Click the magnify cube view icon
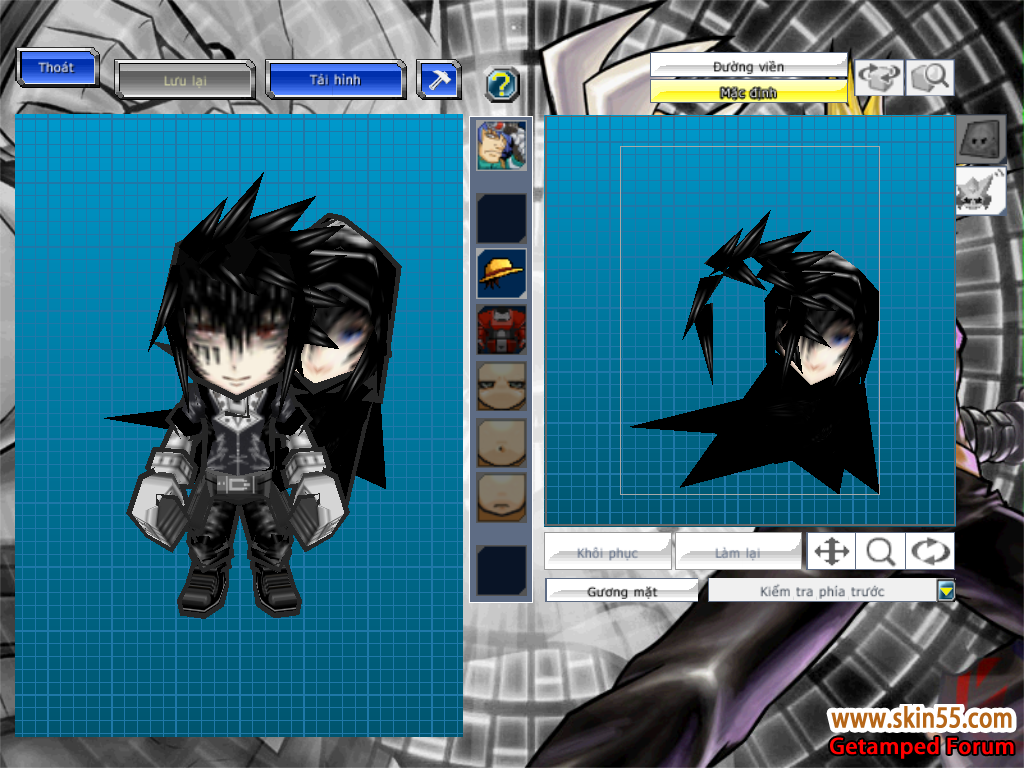 (929, 78)
